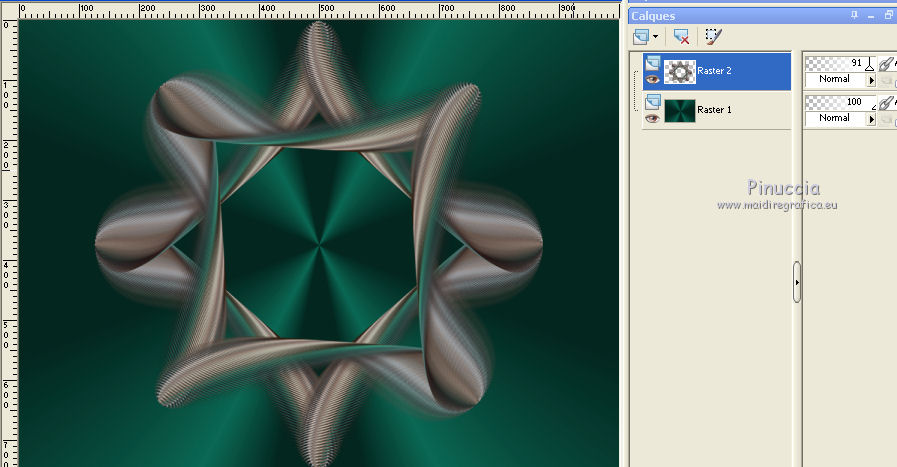Adjust Raster 1 opacity slider at 100
Viewport: 897px width, 467px height.
(x=840, y=102)
